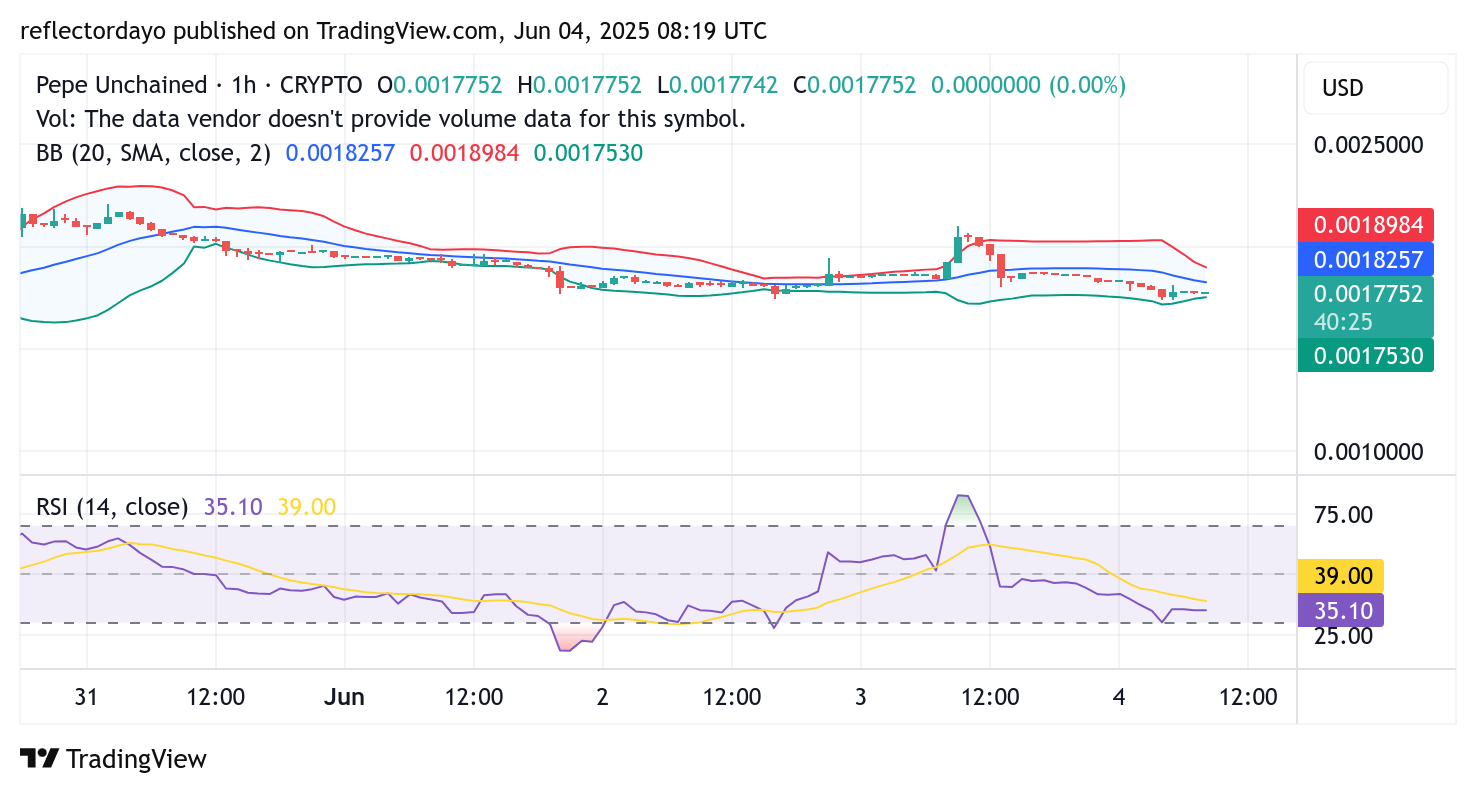
Task: Click the date label 4 on time axis
Action: click(1118, 697)
